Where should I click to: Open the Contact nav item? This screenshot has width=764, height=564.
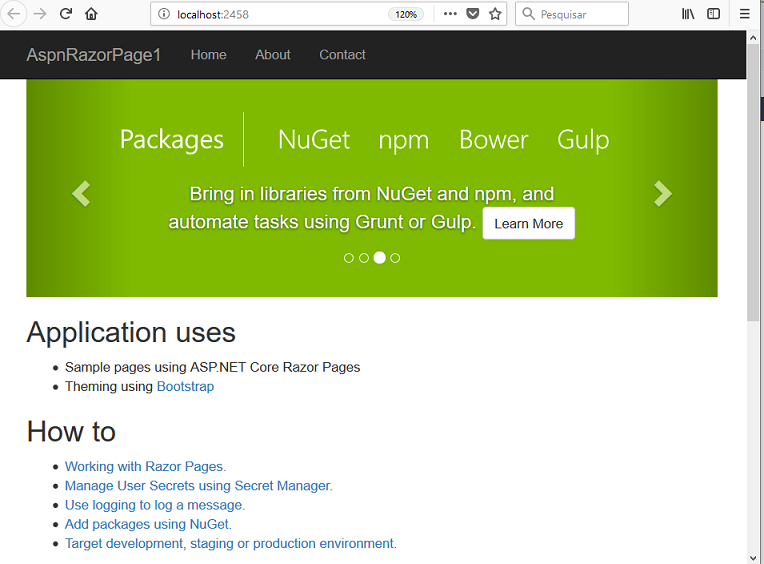[342, 55]
